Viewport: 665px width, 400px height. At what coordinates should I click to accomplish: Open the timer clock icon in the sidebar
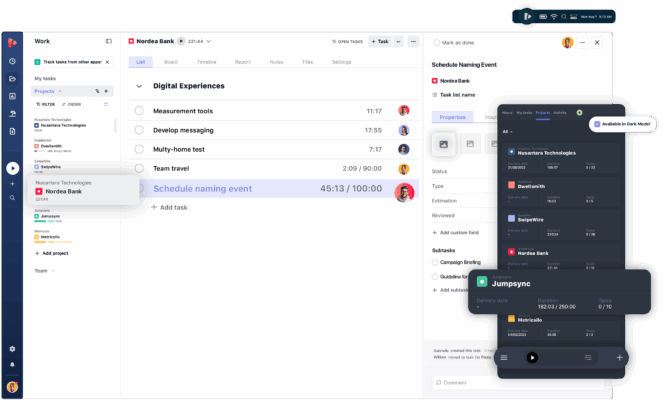12,61
